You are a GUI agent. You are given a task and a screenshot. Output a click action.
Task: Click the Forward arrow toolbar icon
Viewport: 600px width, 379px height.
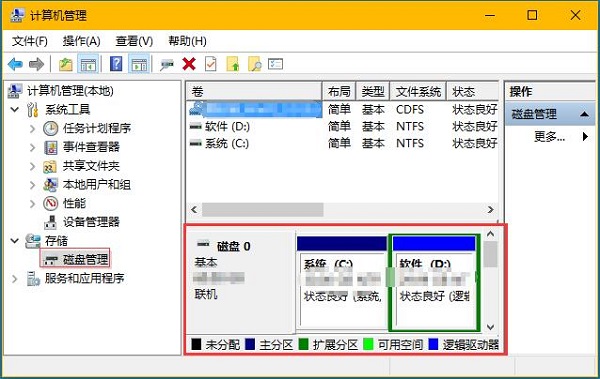coord(36,64)
